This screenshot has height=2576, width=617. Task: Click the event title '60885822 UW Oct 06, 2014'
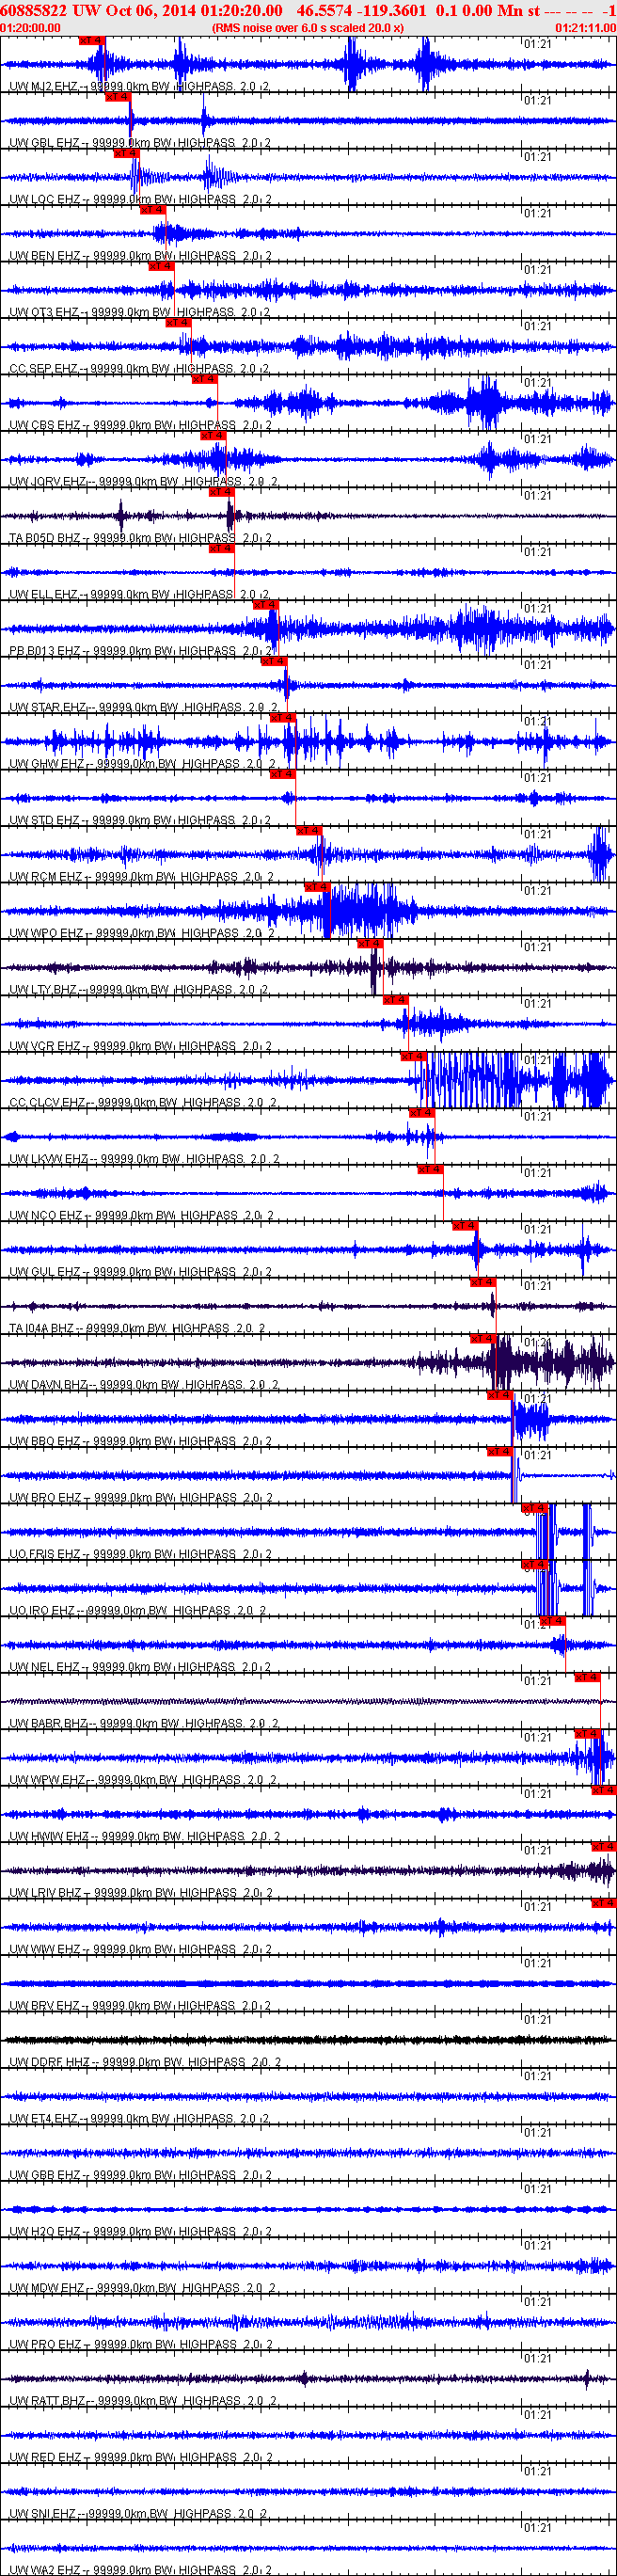[98, 10]
